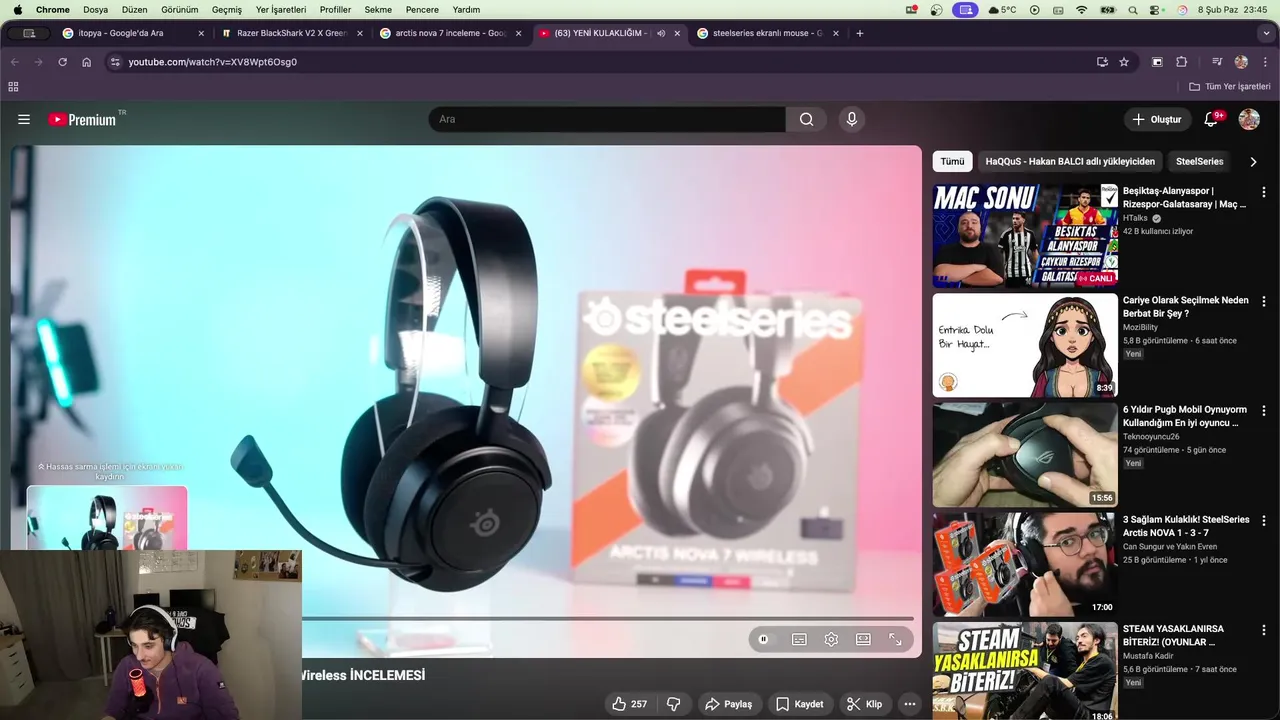Open YouTube account avatar menu
Viewport: 1280px width, 720px height.
[x=1249, y=119]
